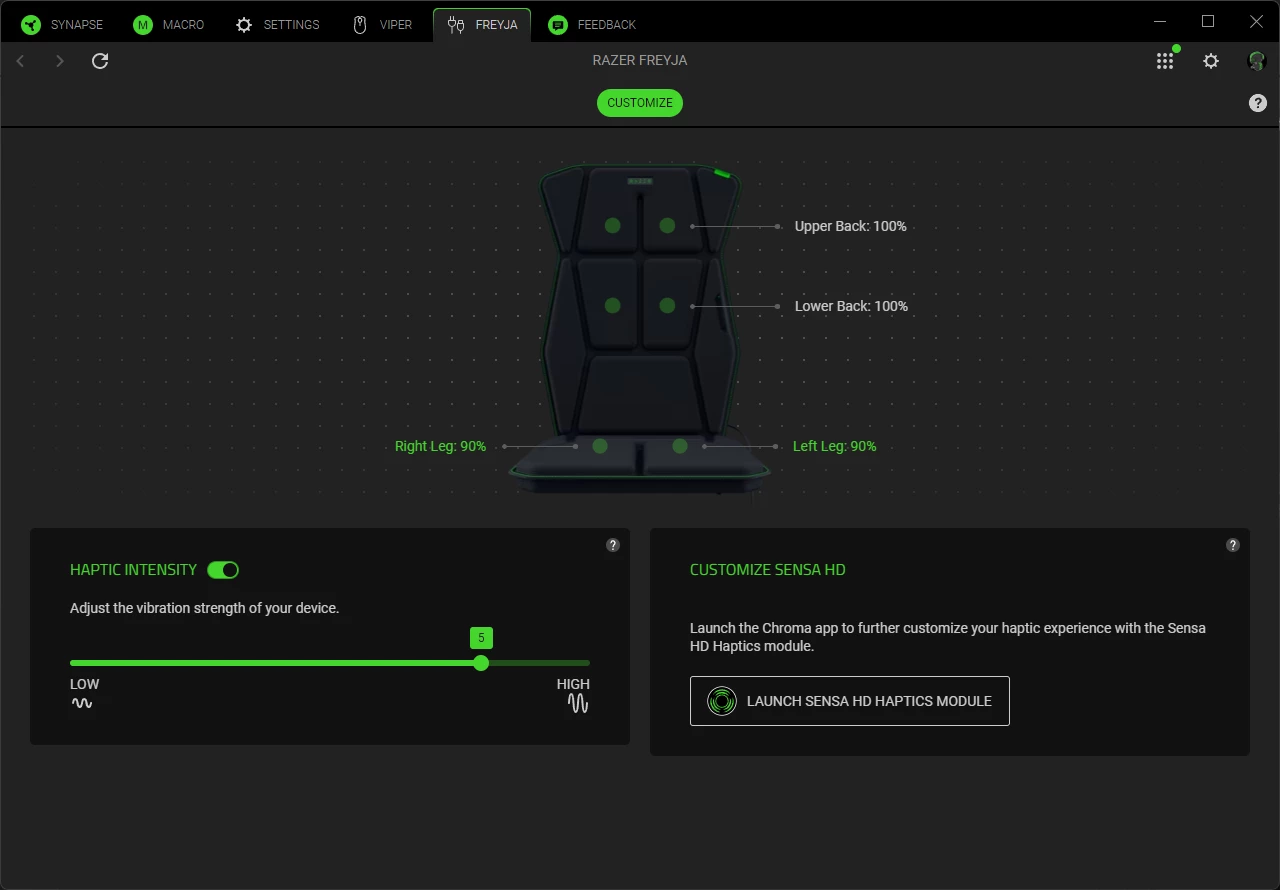Select the Viper device tab

tap(382, 24)
